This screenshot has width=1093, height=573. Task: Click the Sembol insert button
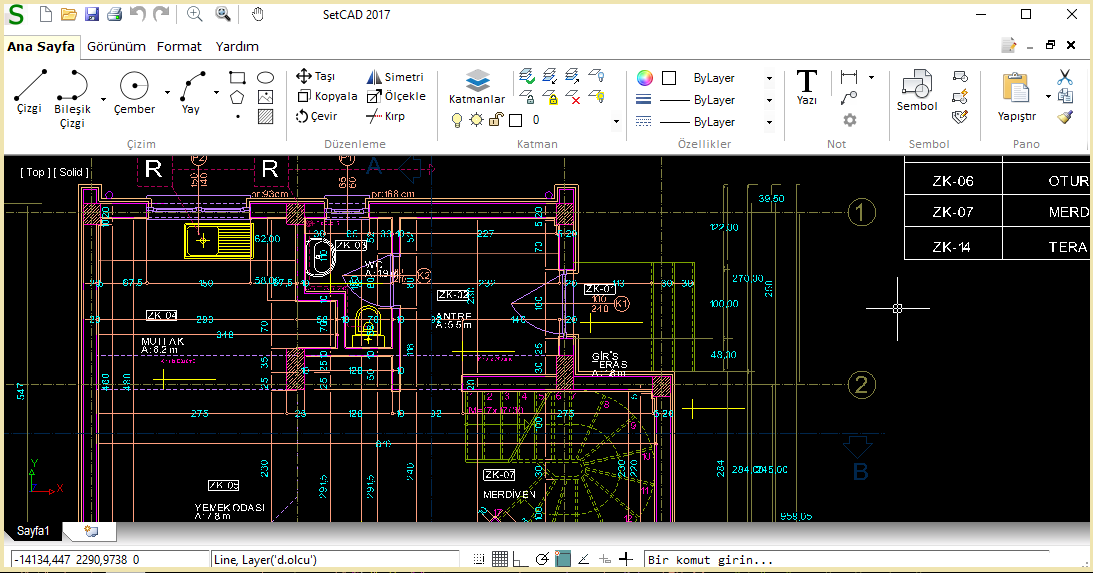click(916, 91)
